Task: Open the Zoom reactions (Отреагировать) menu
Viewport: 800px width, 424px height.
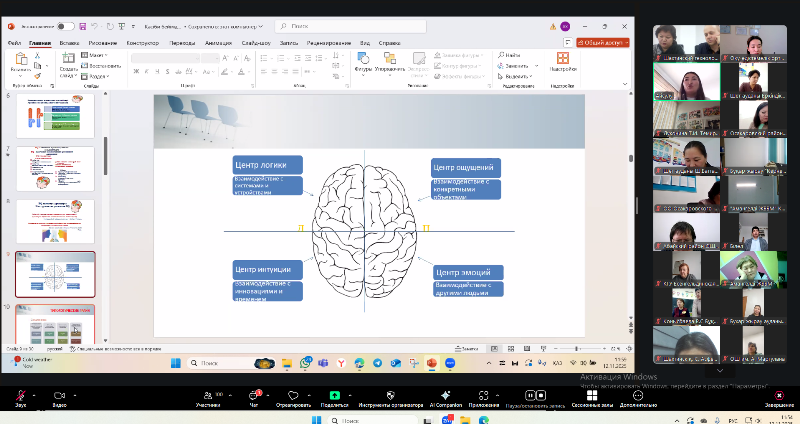Action: [292, 394]
